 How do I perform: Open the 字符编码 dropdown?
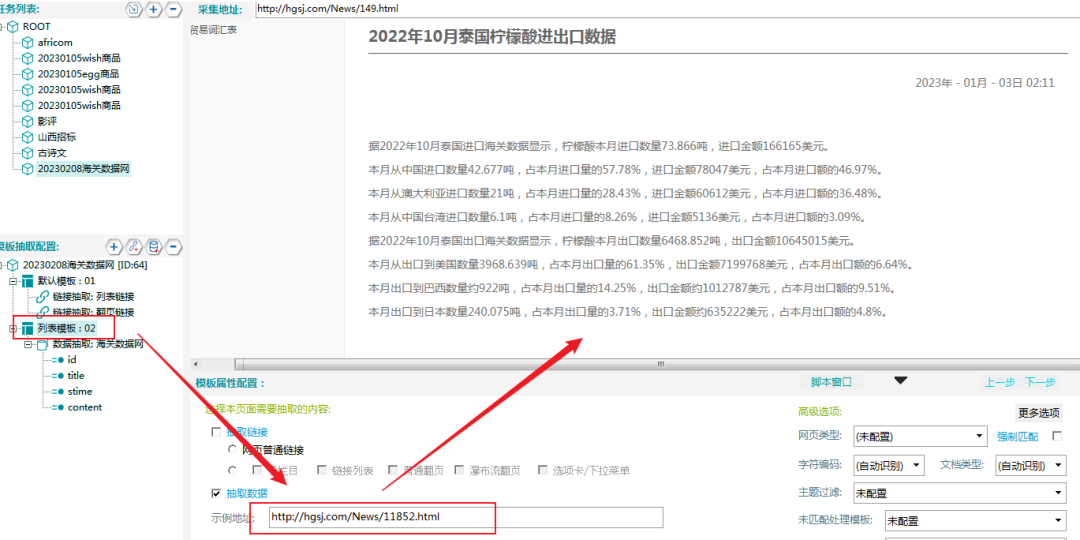(888, 465)
